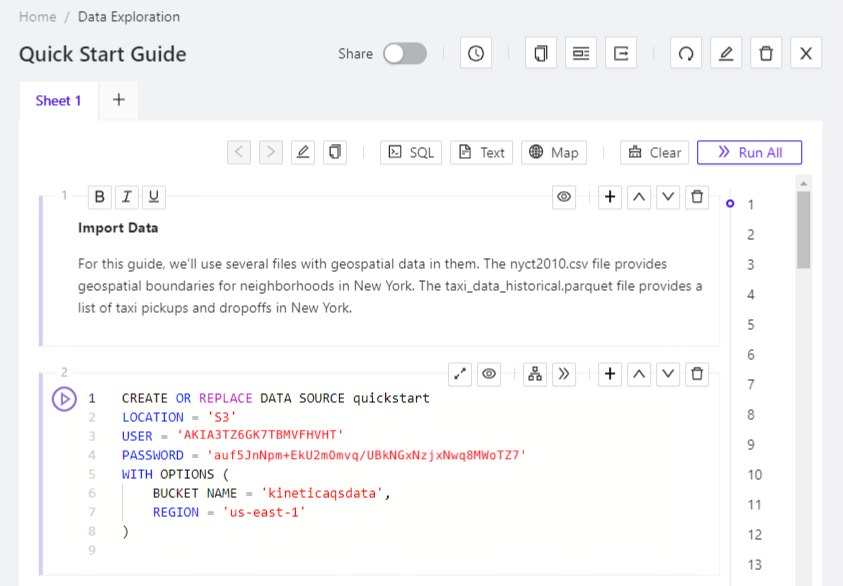
Task: Click the Run All button
Action: pyautogui.click(x=749, y=152)
